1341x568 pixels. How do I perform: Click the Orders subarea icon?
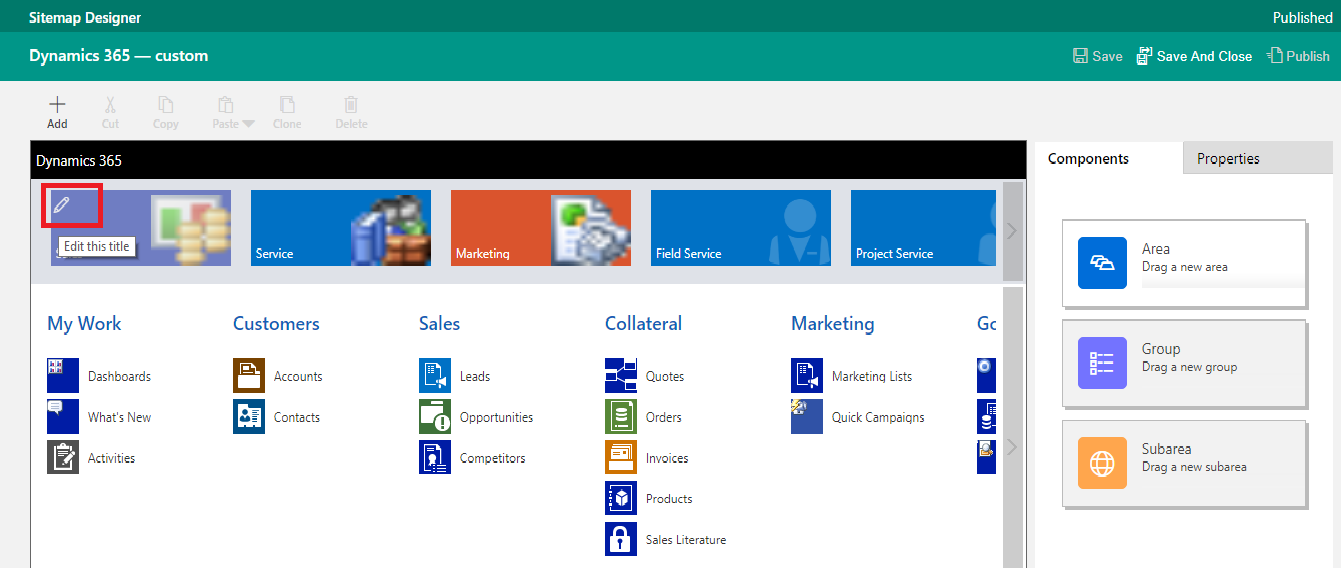(621, 417)
